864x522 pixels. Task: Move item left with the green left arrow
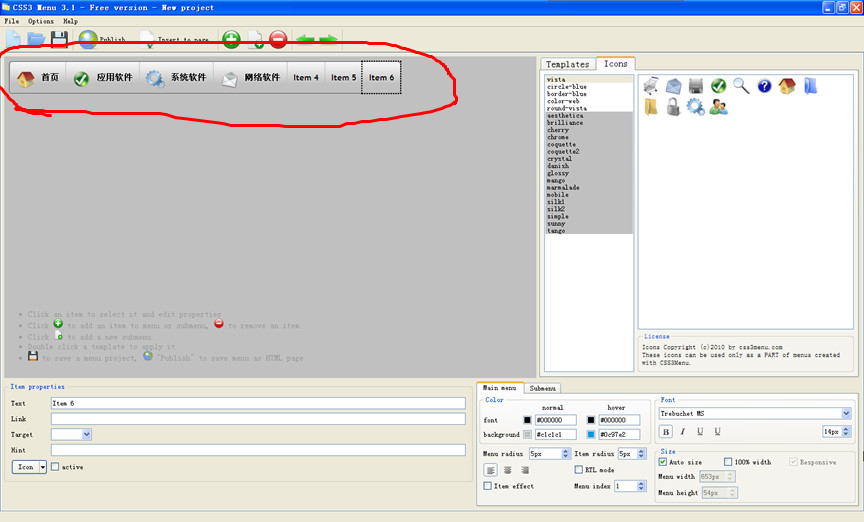(x=305, y=39)
